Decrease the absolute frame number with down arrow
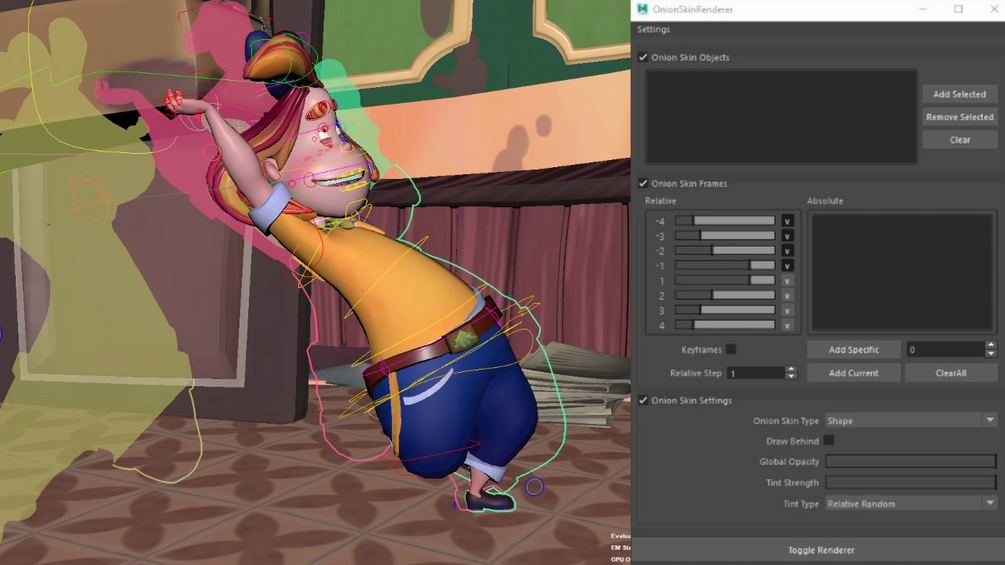This screenshot has width=1005, height=565. tap(991, 354)
